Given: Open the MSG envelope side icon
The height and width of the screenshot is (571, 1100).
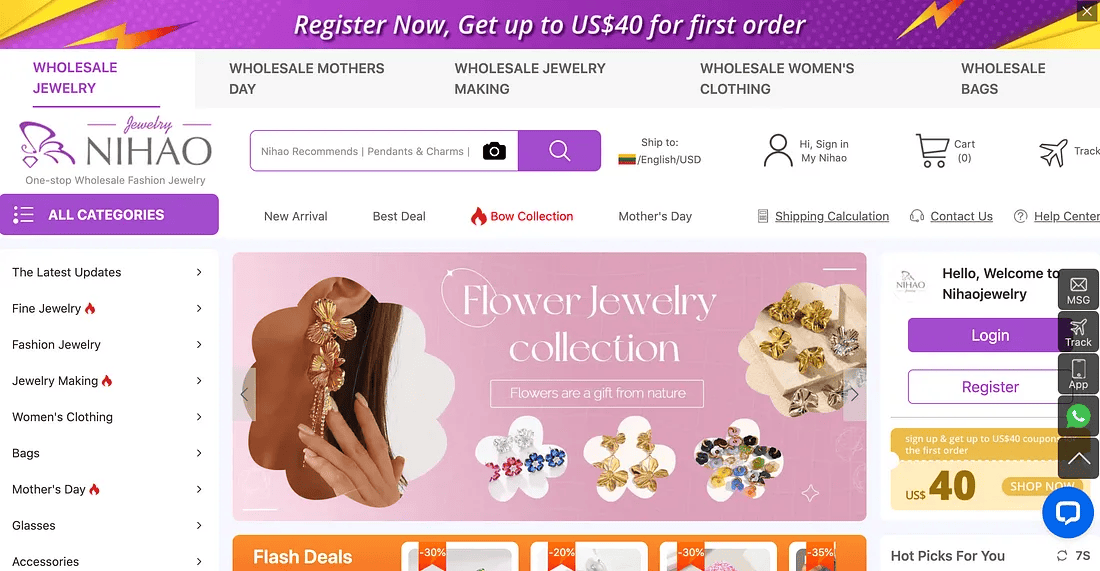Looking at the screenshot, I should pos(1078,290).
